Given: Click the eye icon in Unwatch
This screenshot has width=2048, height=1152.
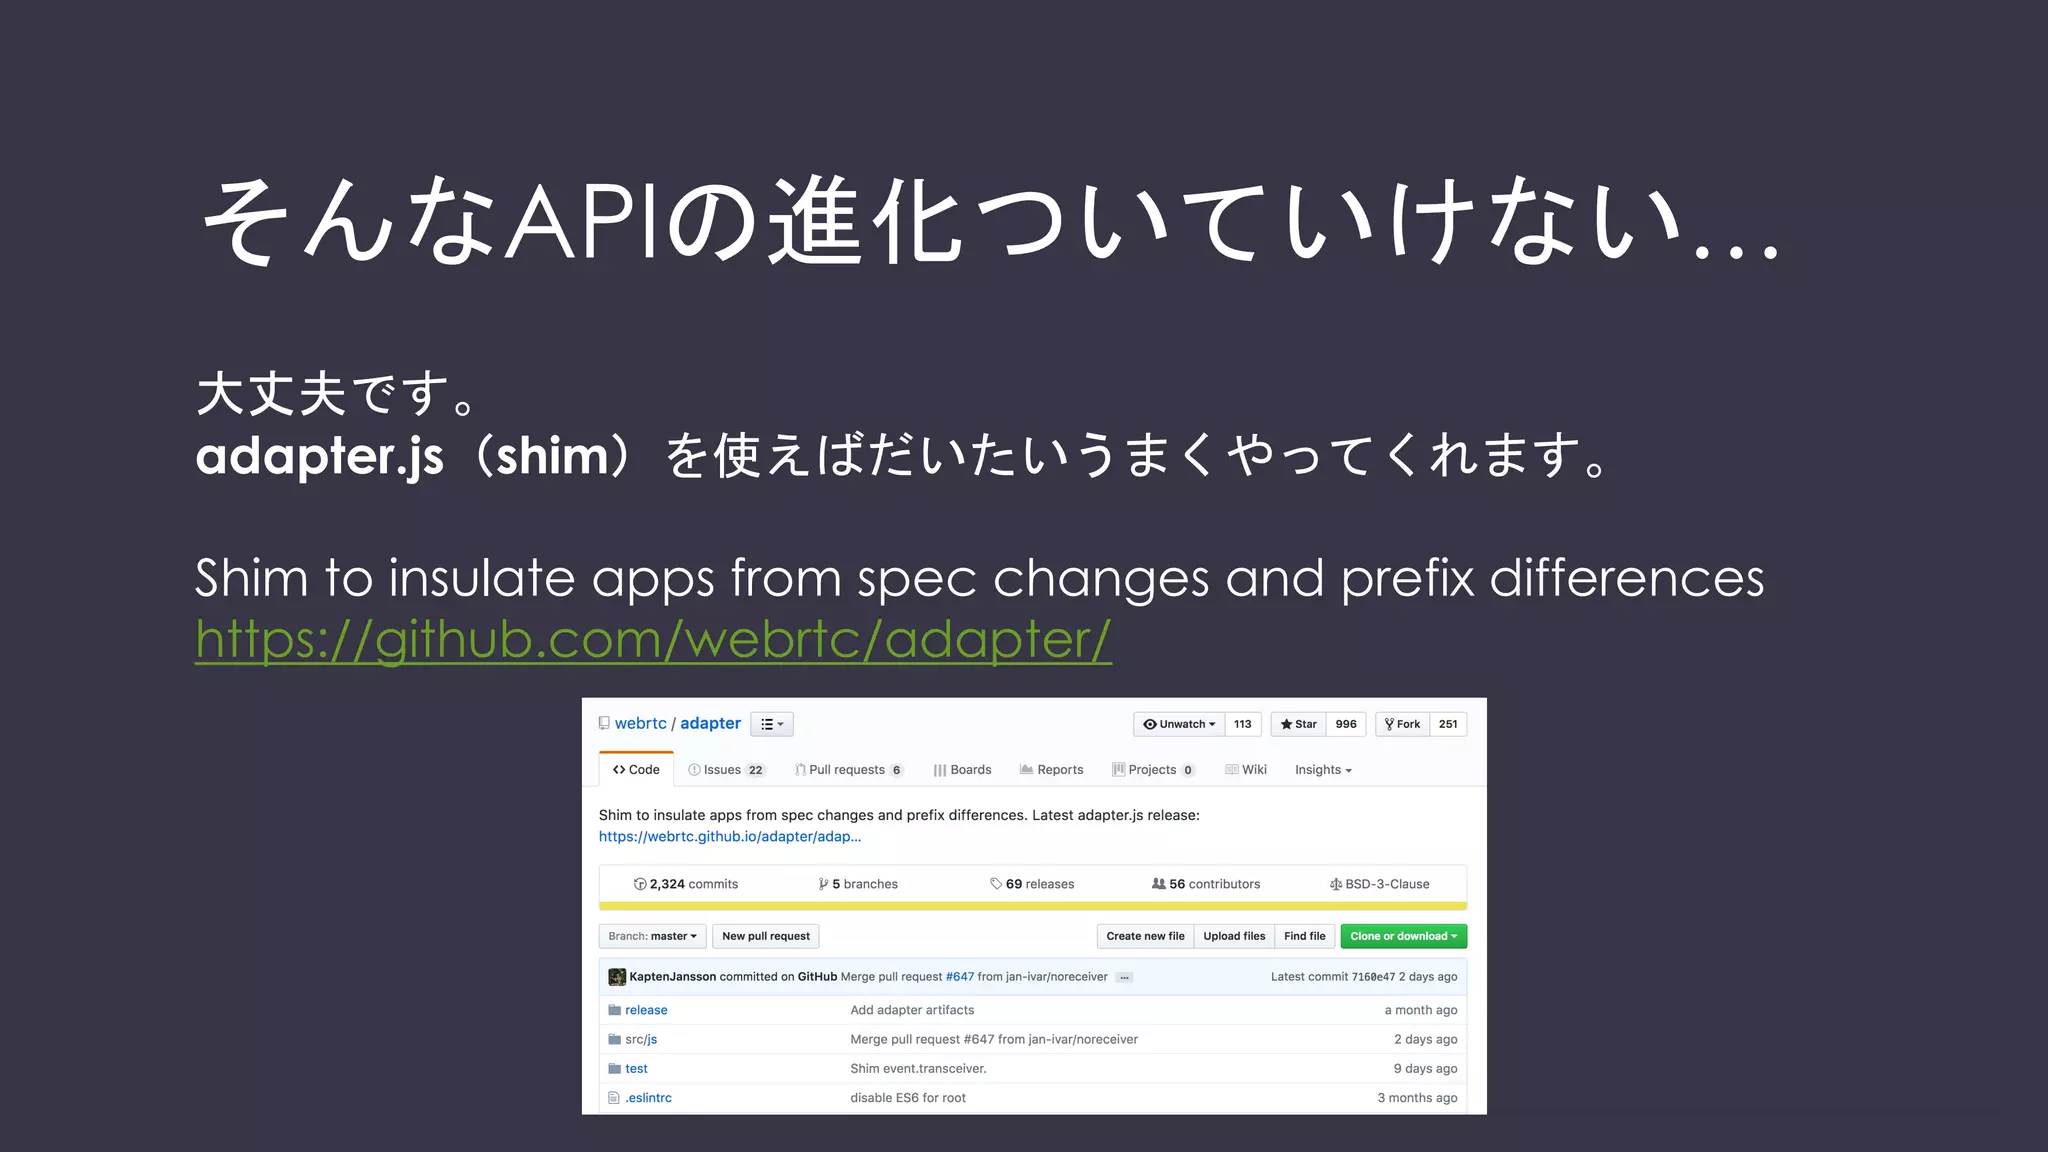Looking at the screenshot, I should (x=1150, y=724).
